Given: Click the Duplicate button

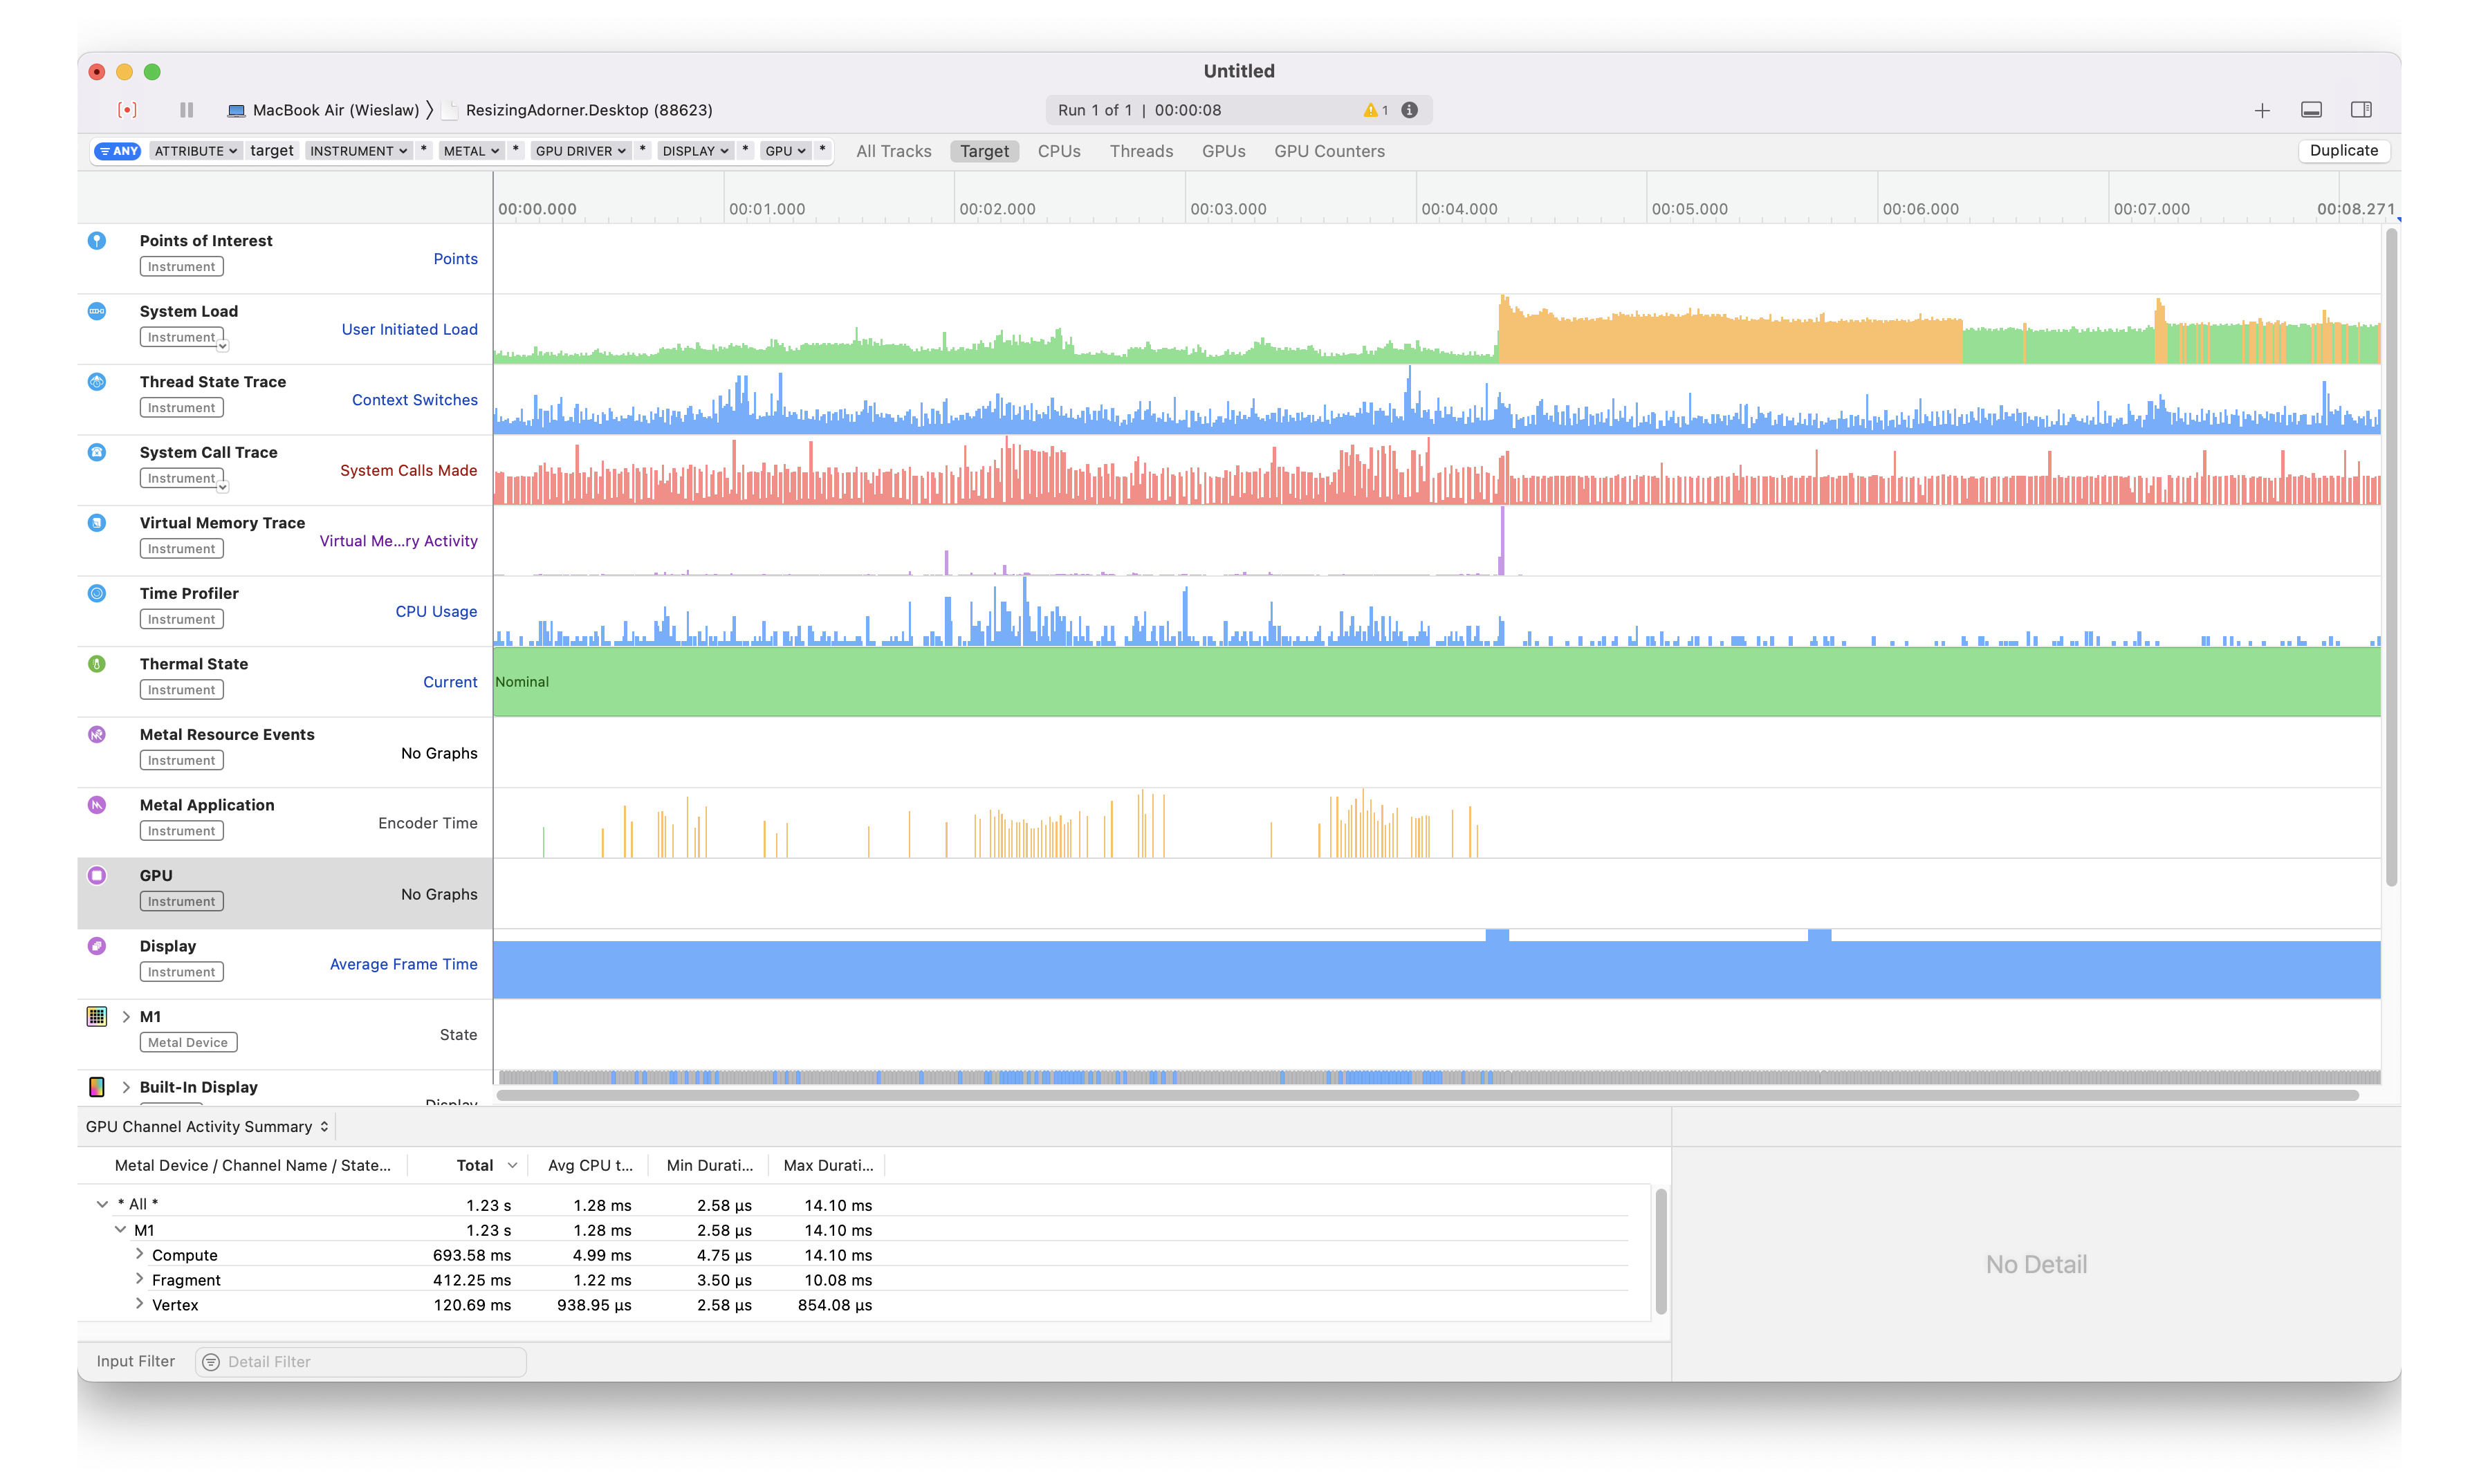Looking at the screenshot, I should (2343, 150).
